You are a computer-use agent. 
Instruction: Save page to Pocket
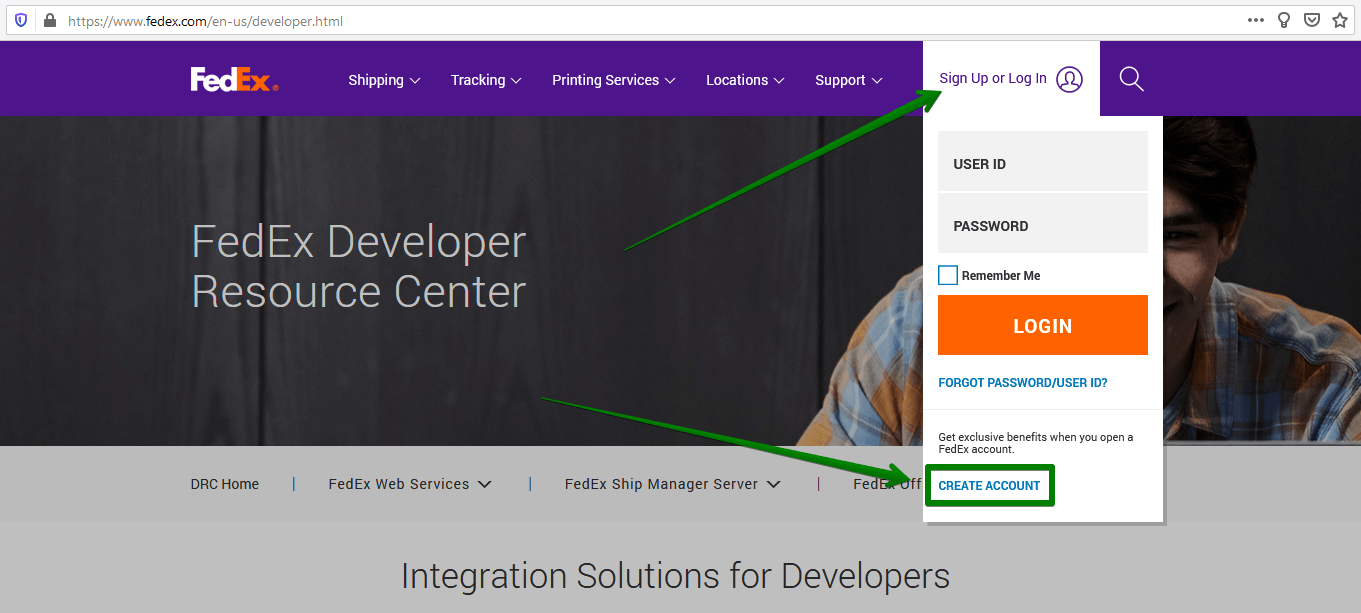tap(1312, 20)
